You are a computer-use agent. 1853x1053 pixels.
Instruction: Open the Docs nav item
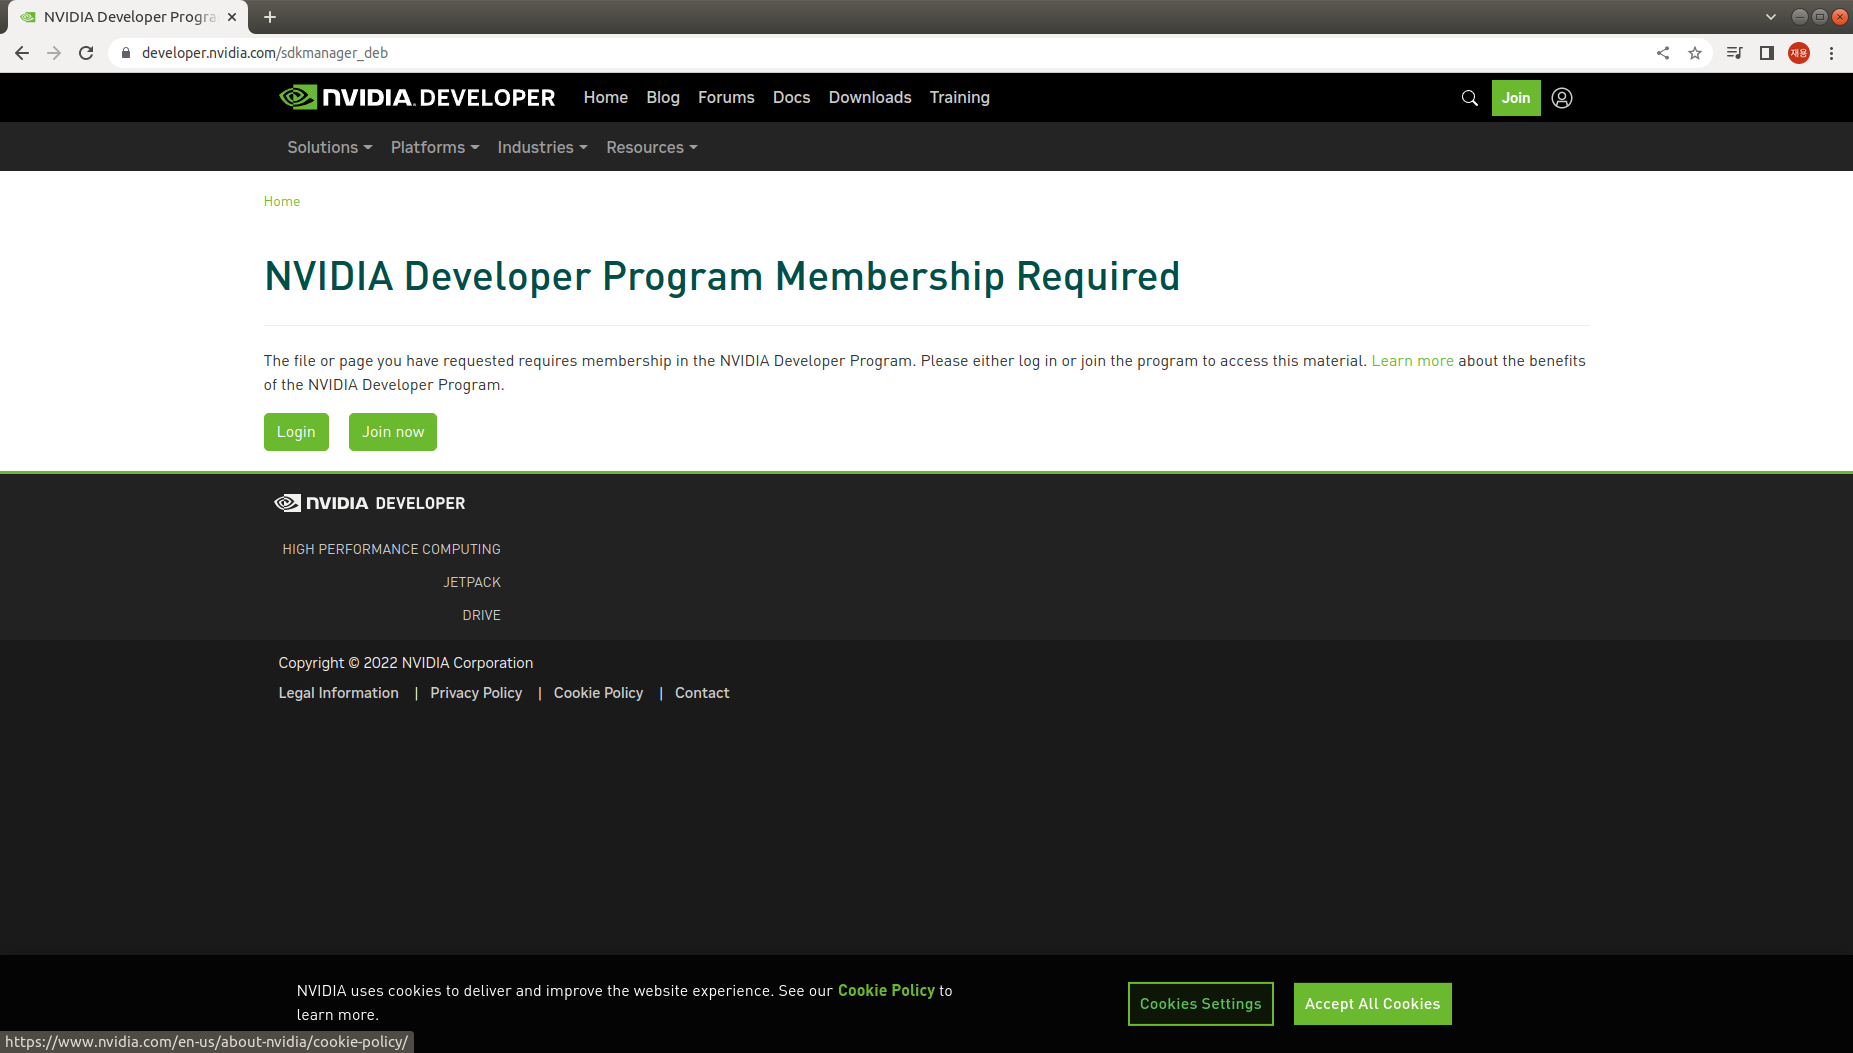(791, 97)
